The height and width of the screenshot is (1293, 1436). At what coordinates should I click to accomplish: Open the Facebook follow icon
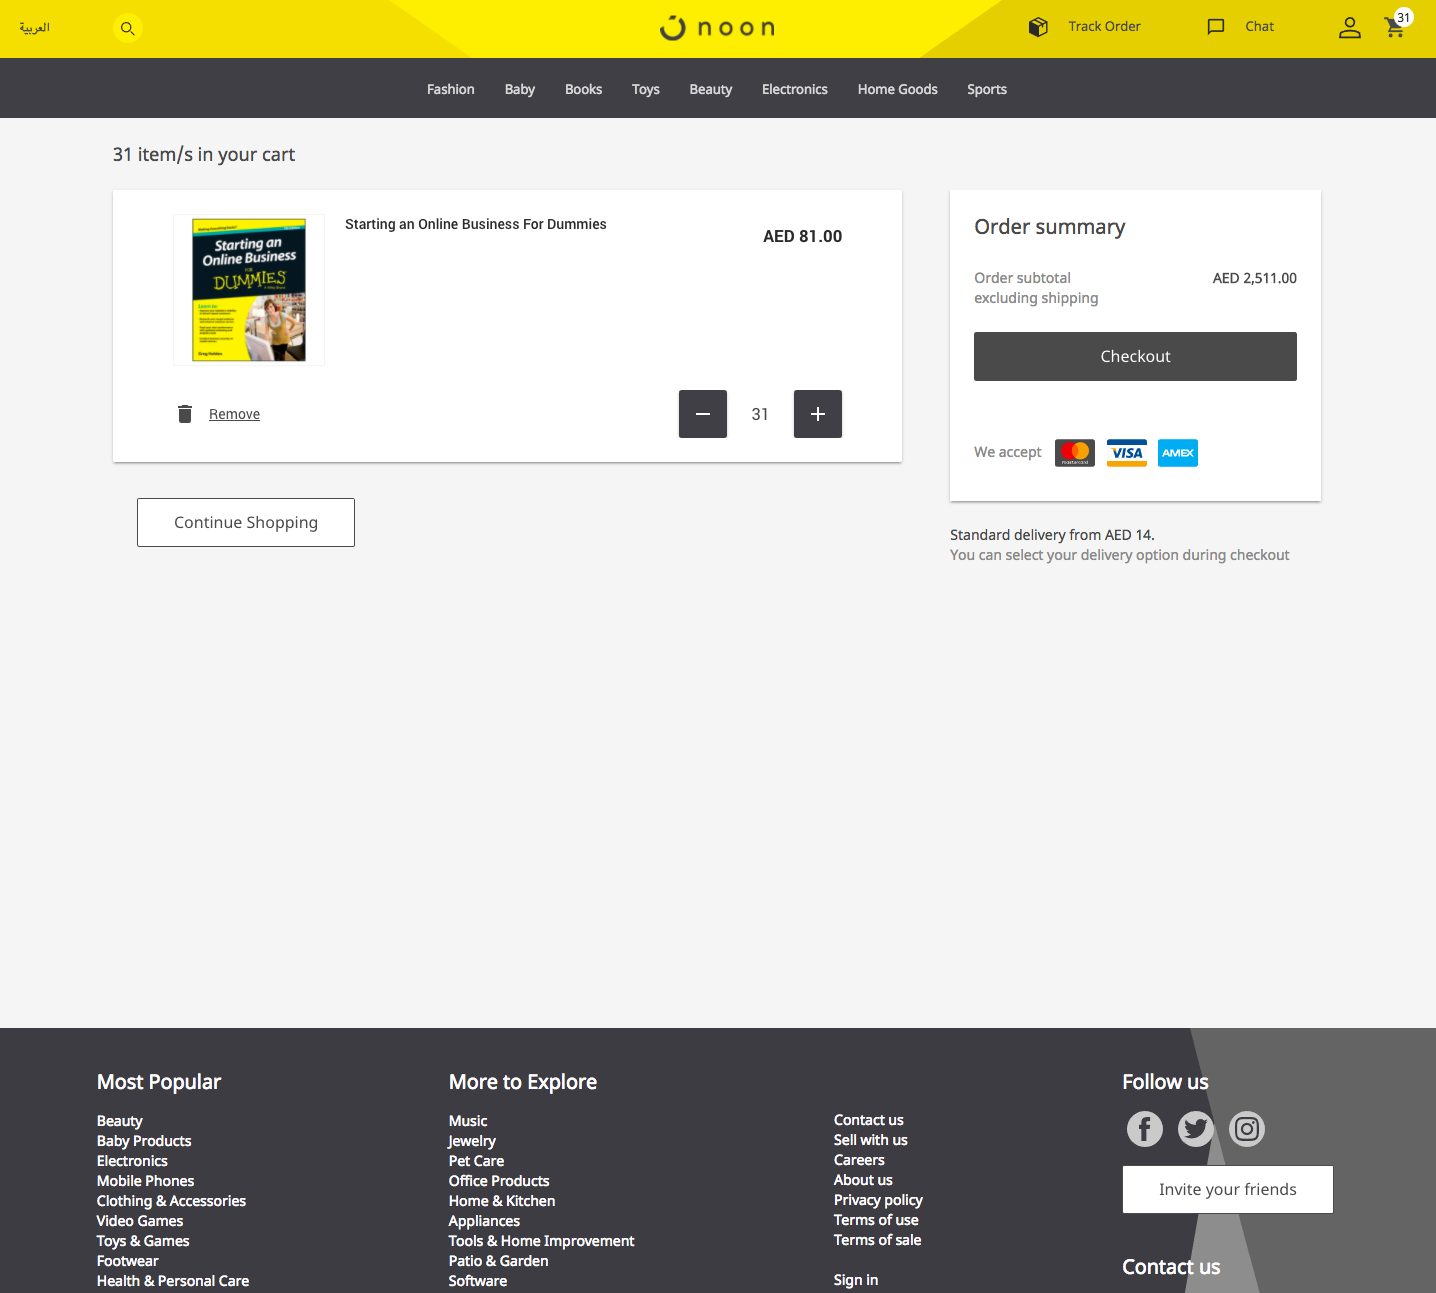click(x=1145, y=1129)
